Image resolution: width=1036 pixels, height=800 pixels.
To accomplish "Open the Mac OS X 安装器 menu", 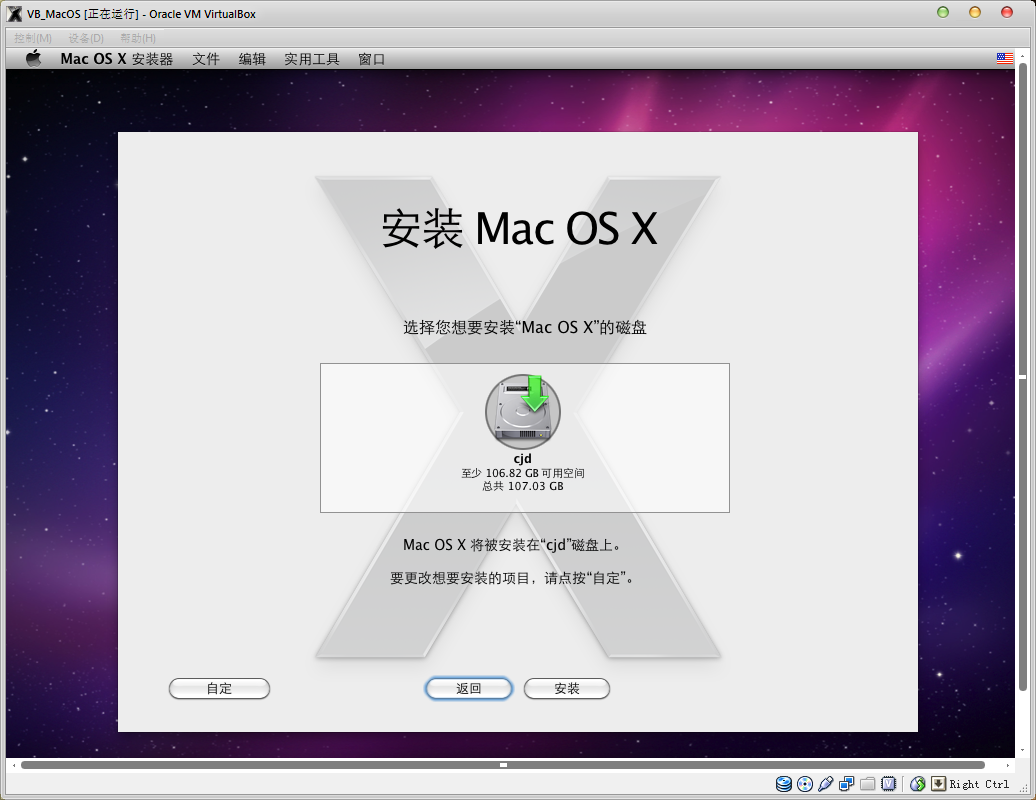I will (116, 59).
